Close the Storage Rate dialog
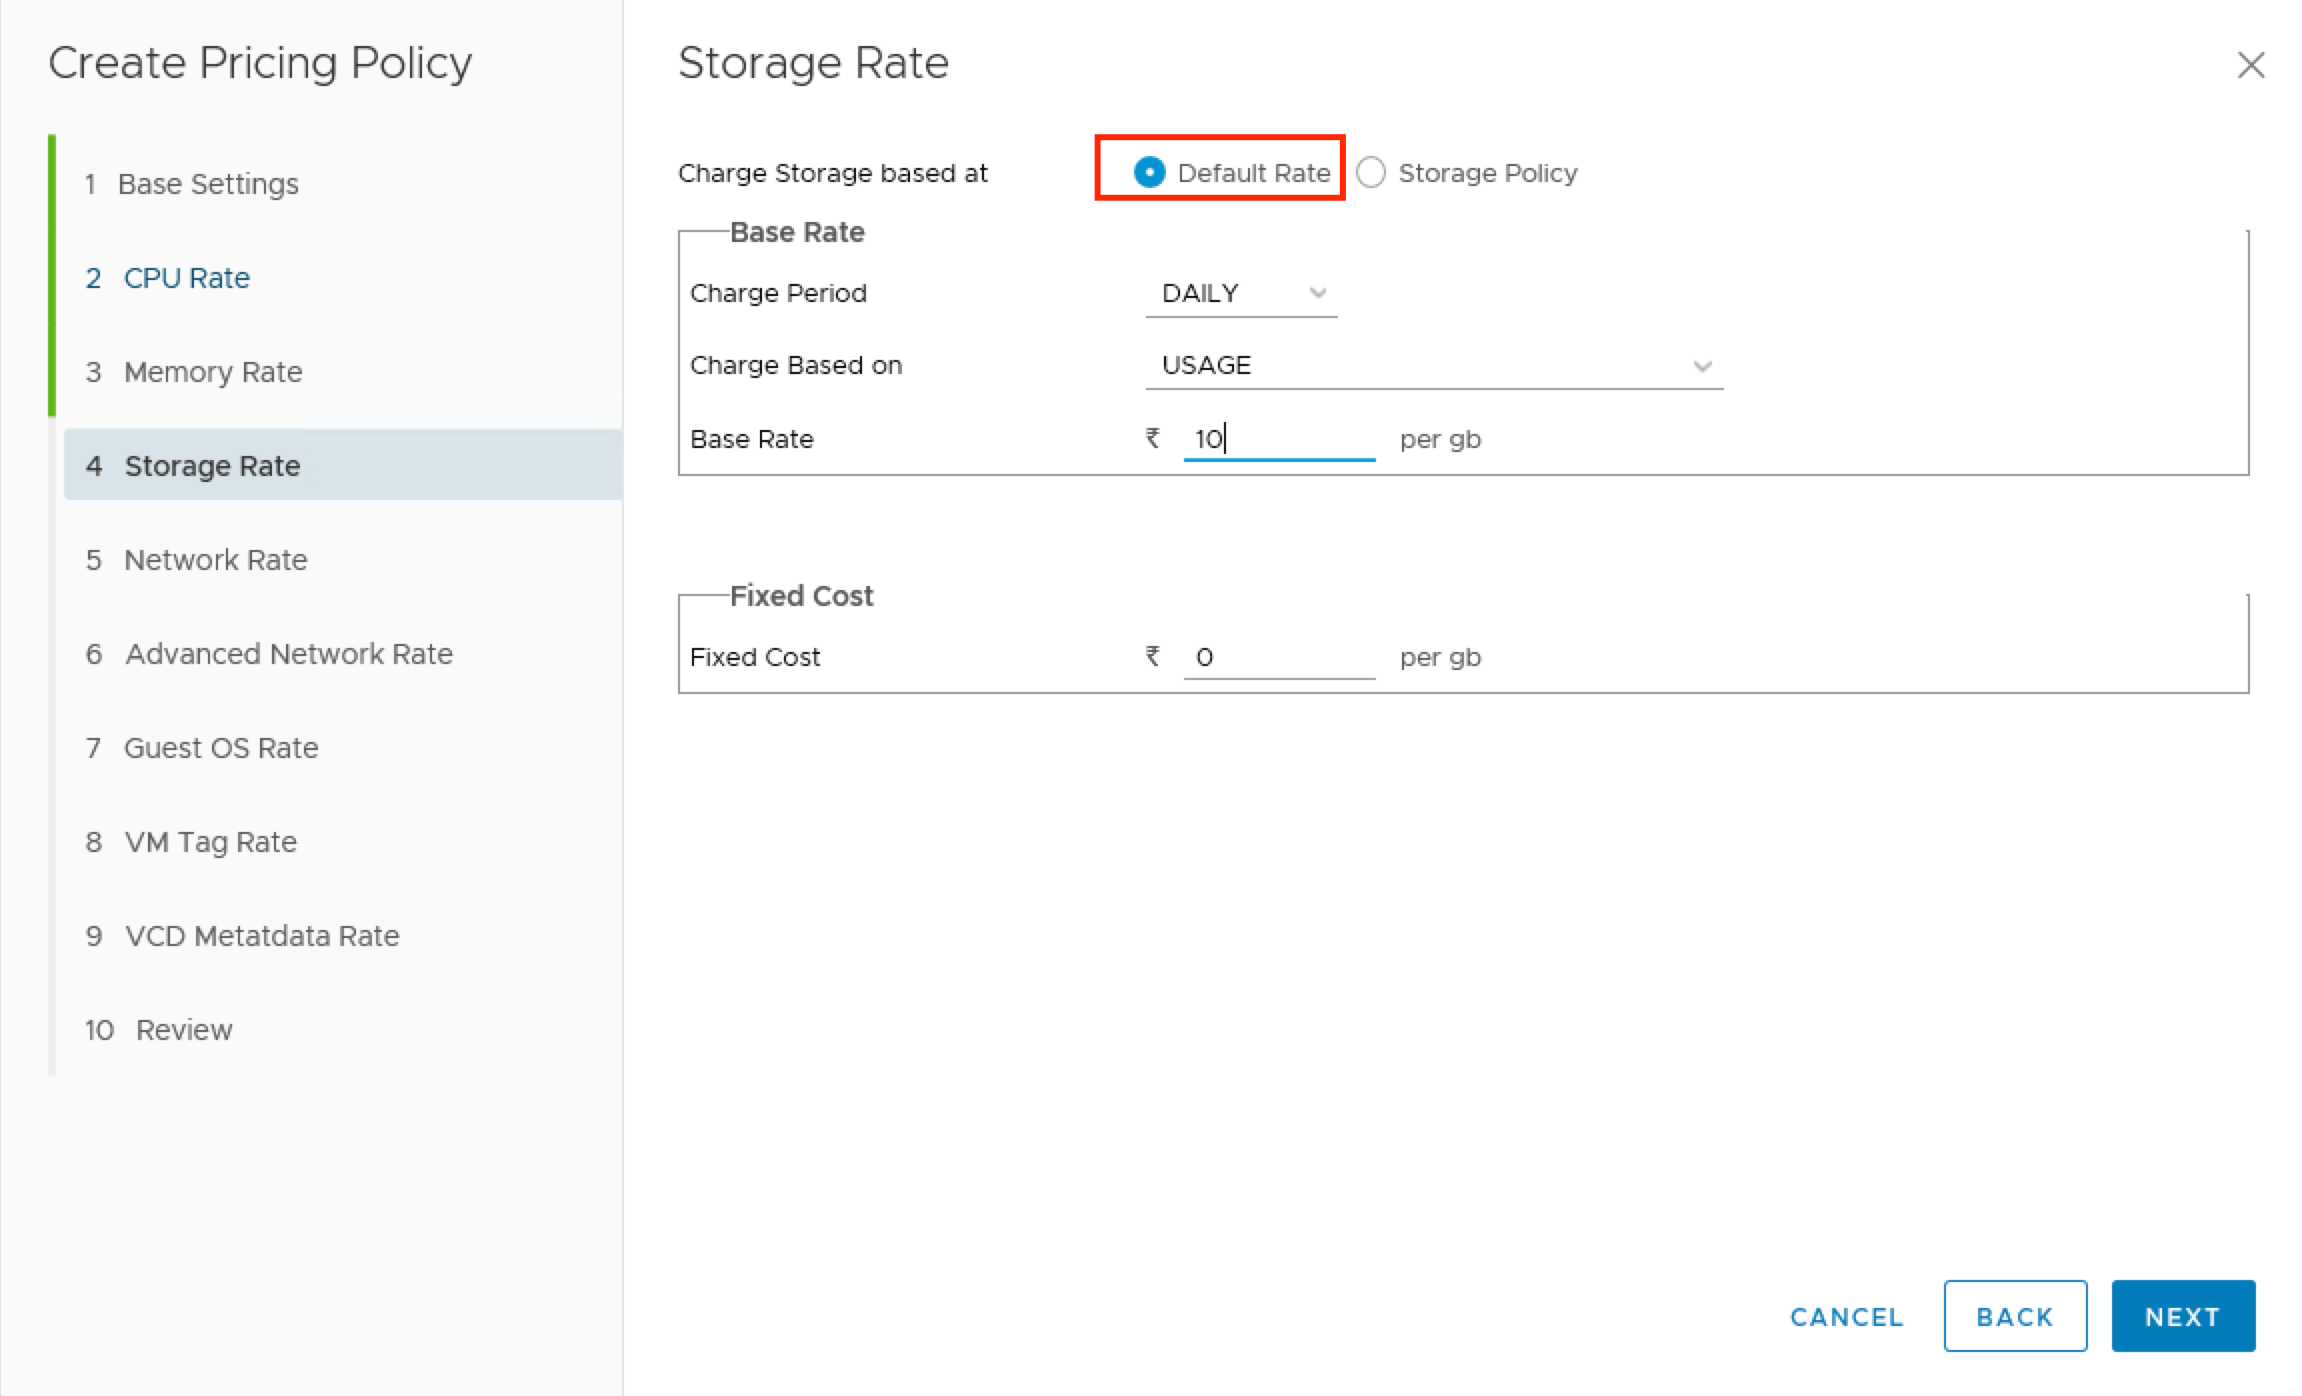This screenshot has height=1396, width=2302. [2250, 64]
